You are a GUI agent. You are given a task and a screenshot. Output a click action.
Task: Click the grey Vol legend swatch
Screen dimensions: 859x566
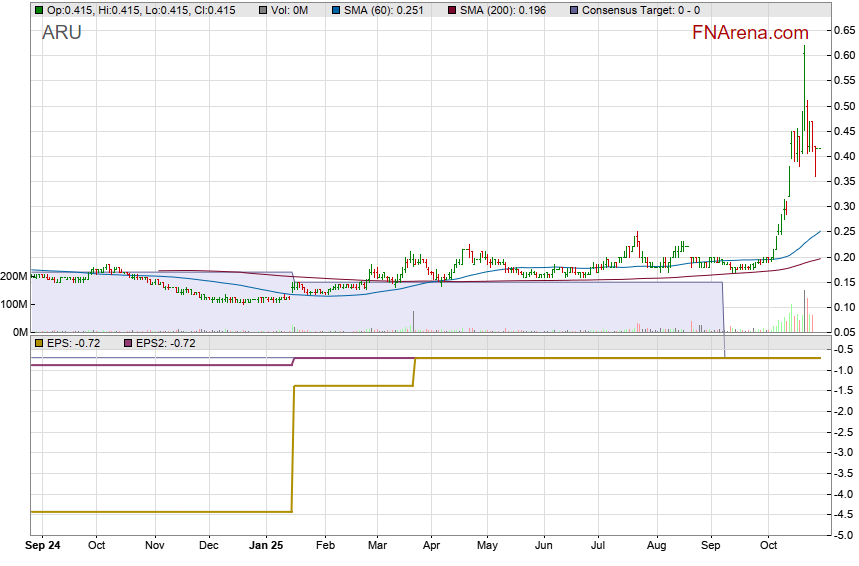click(262, 10)
